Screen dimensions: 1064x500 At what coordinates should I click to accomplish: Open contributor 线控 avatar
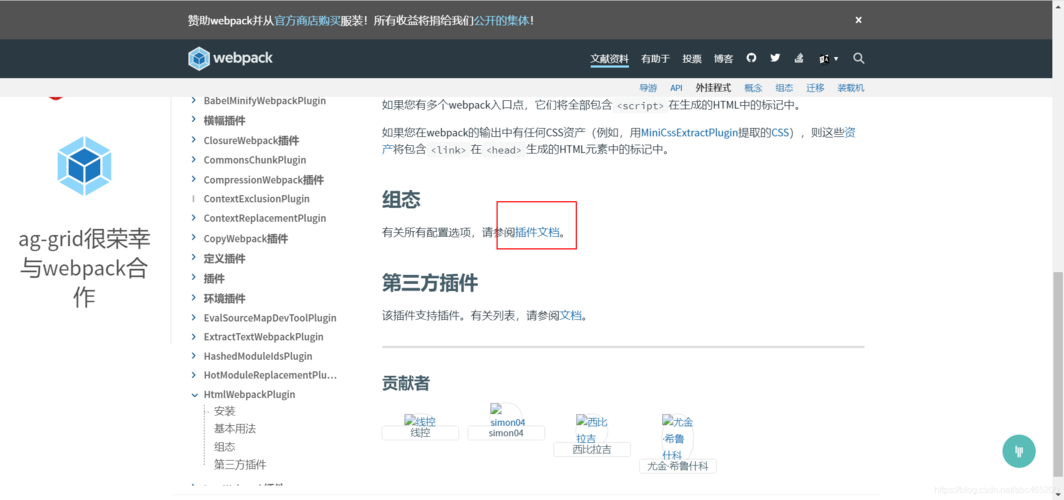[x=420, y=421]
